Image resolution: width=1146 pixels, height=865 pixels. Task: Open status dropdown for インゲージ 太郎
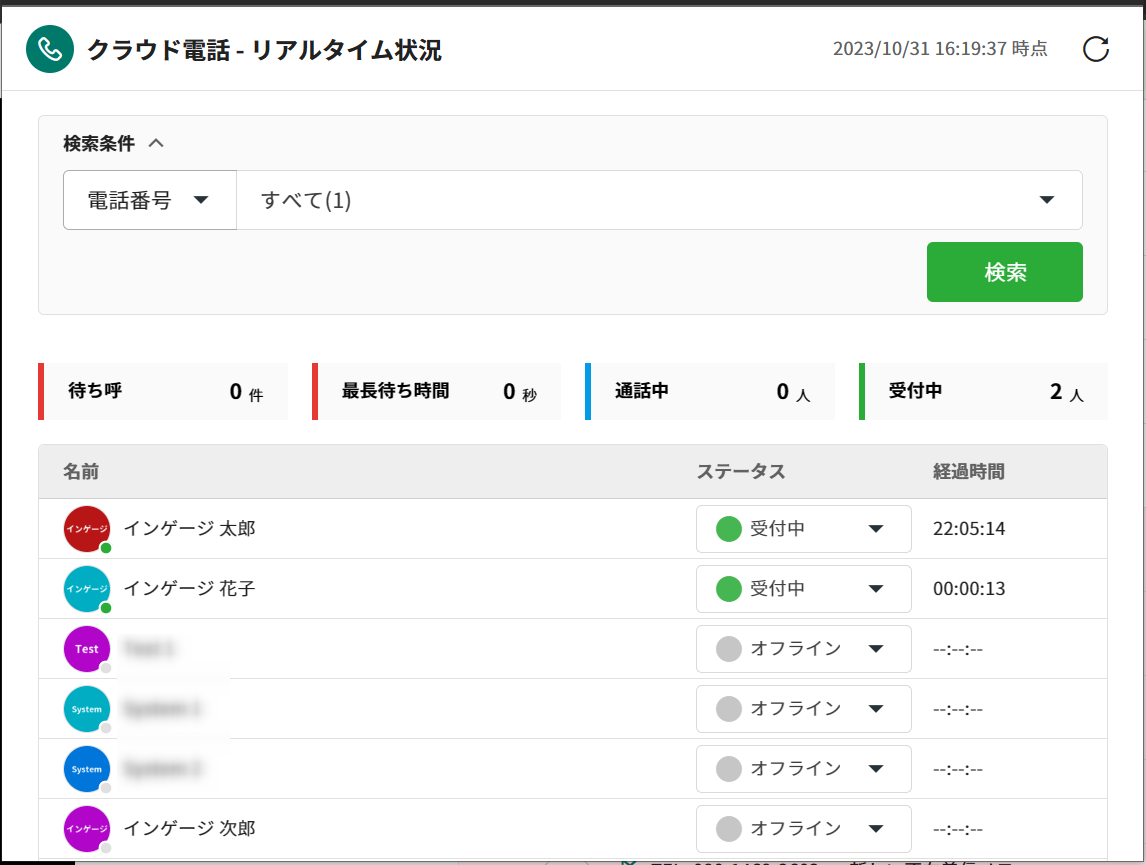tap(803, 529)
